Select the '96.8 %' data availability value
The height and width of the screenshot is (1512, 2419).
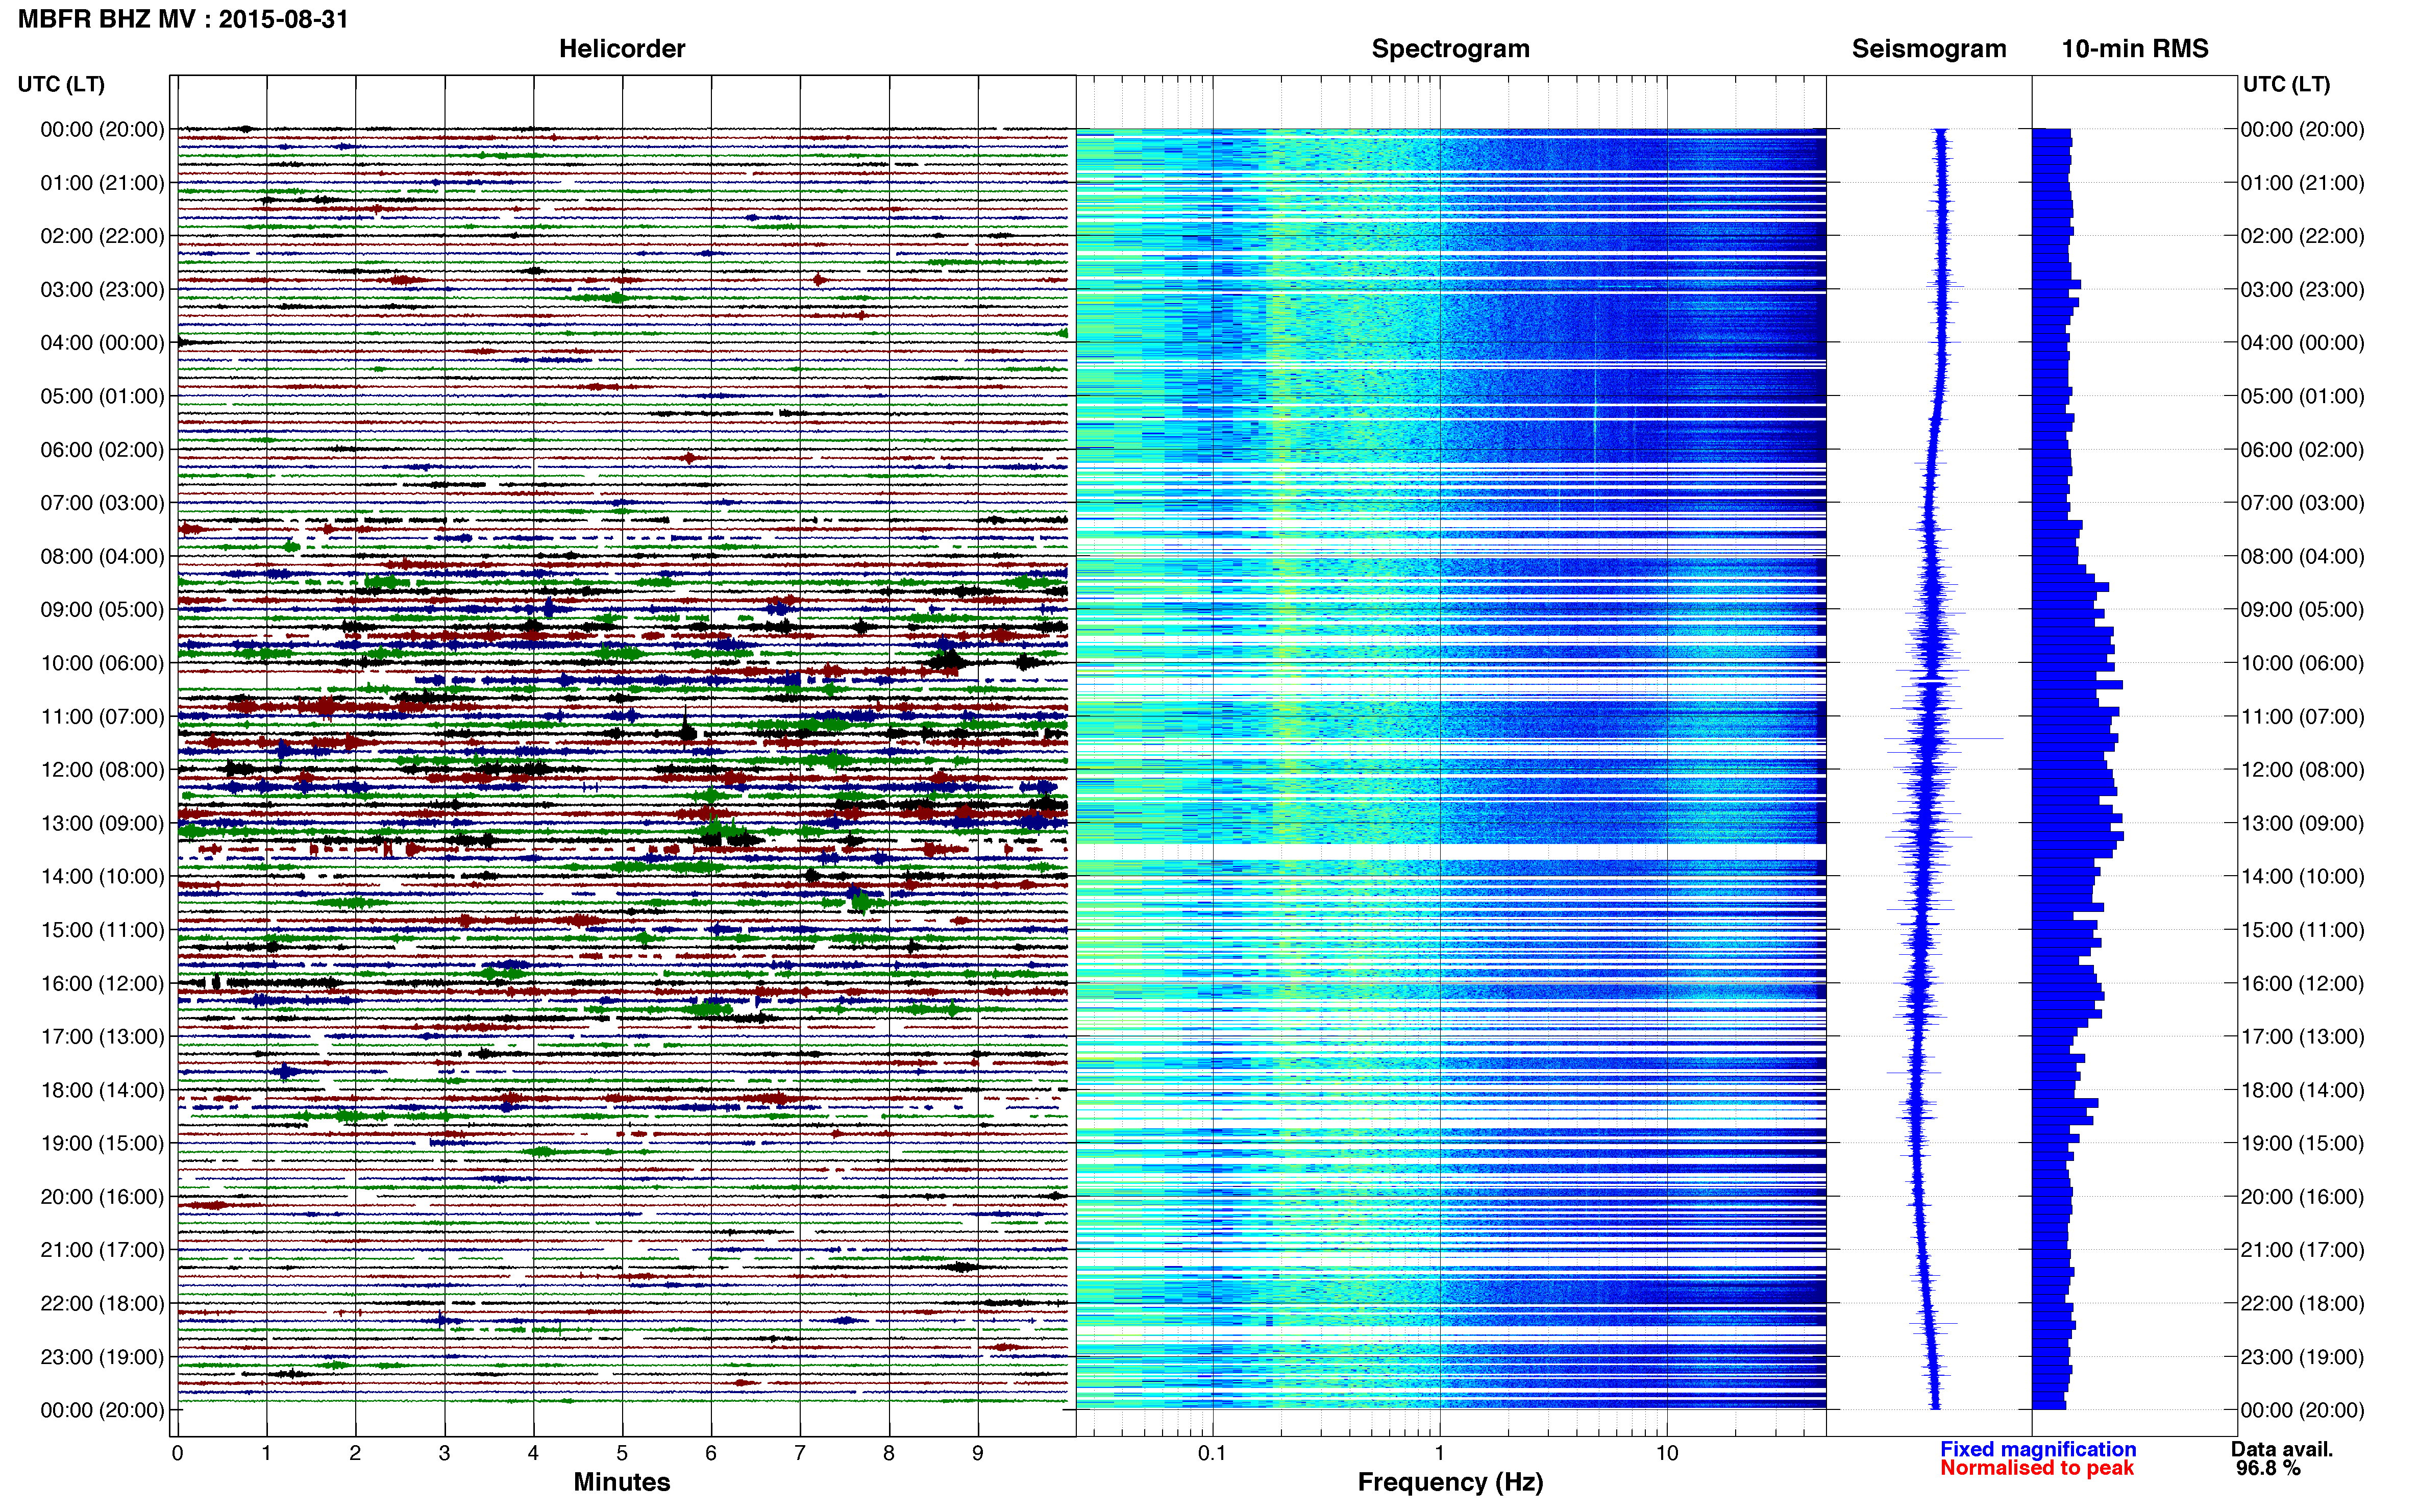pos(2268,1468)
